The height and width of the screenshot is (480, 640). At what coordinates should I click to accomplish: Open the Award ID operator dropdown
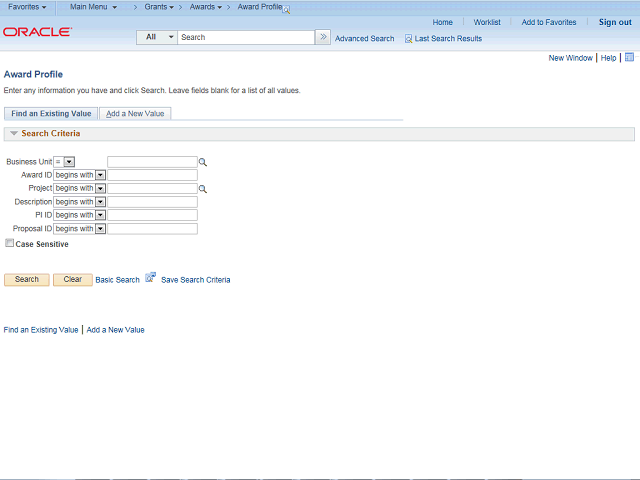(80, 175)
